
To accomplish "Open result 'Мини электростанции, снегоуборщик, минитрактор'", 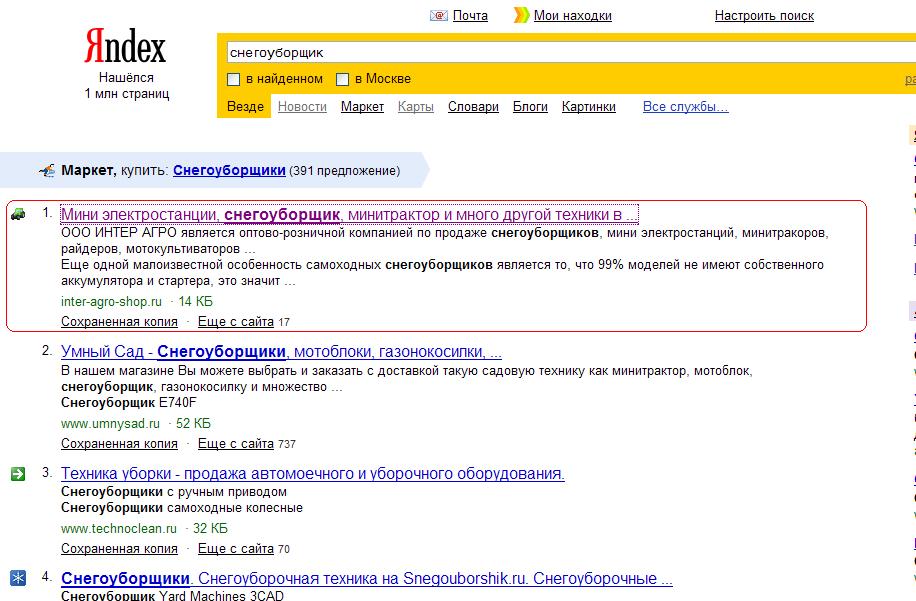I will click(x=349, y=215).
